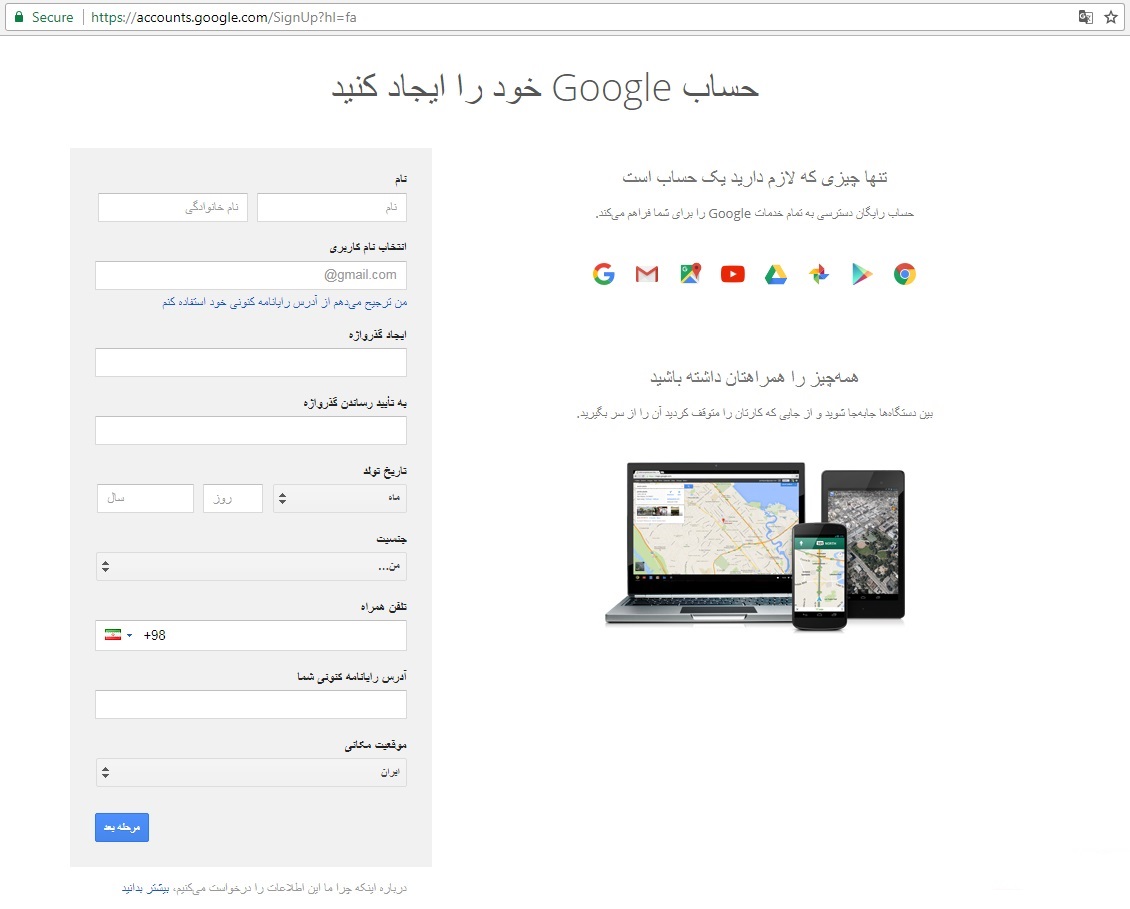The height and width of the screenshot is (909, 1130).
Task: Click the تلفن همراه label
Action: point(384,607)
